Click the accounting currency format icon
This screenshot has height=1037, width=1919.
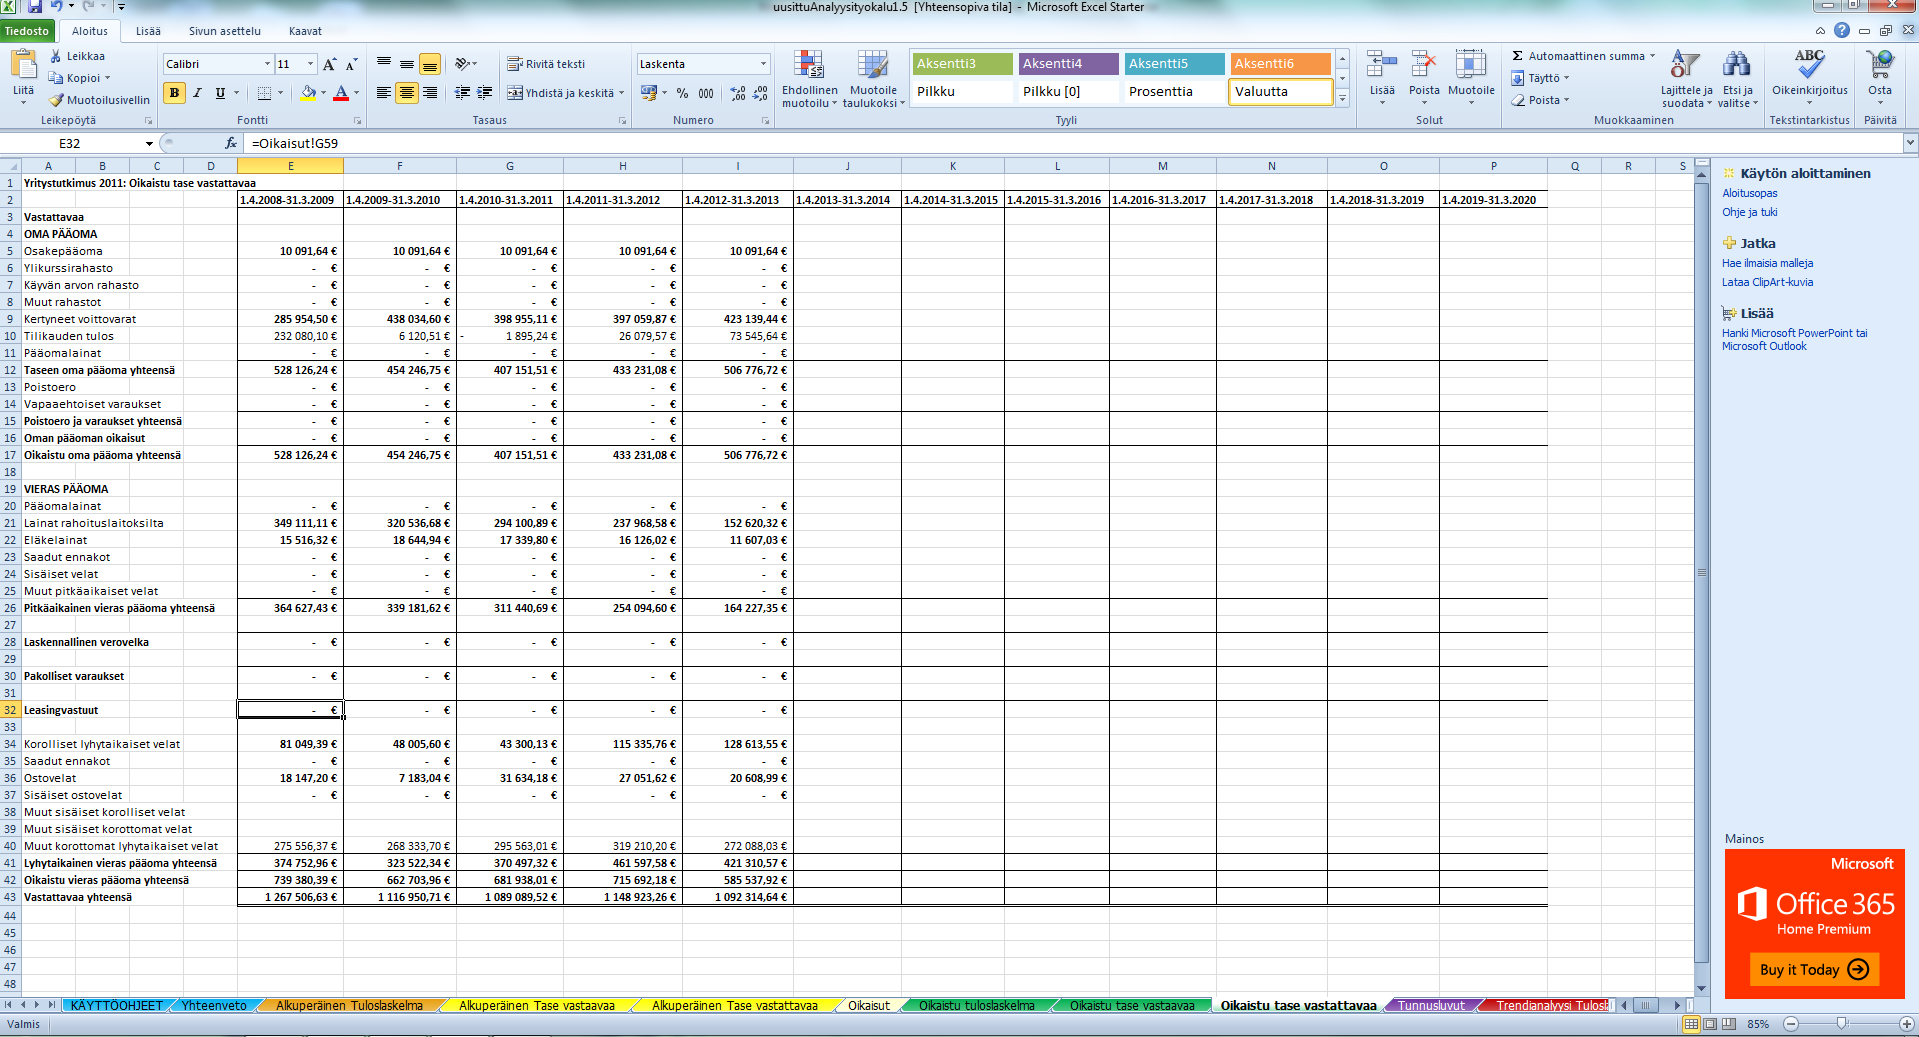(649, 93)
